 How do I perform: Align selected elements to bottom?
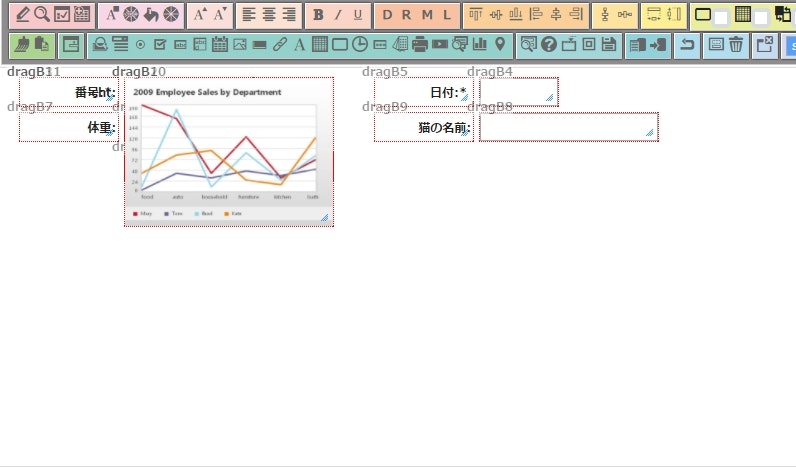(x=516, y=15)
